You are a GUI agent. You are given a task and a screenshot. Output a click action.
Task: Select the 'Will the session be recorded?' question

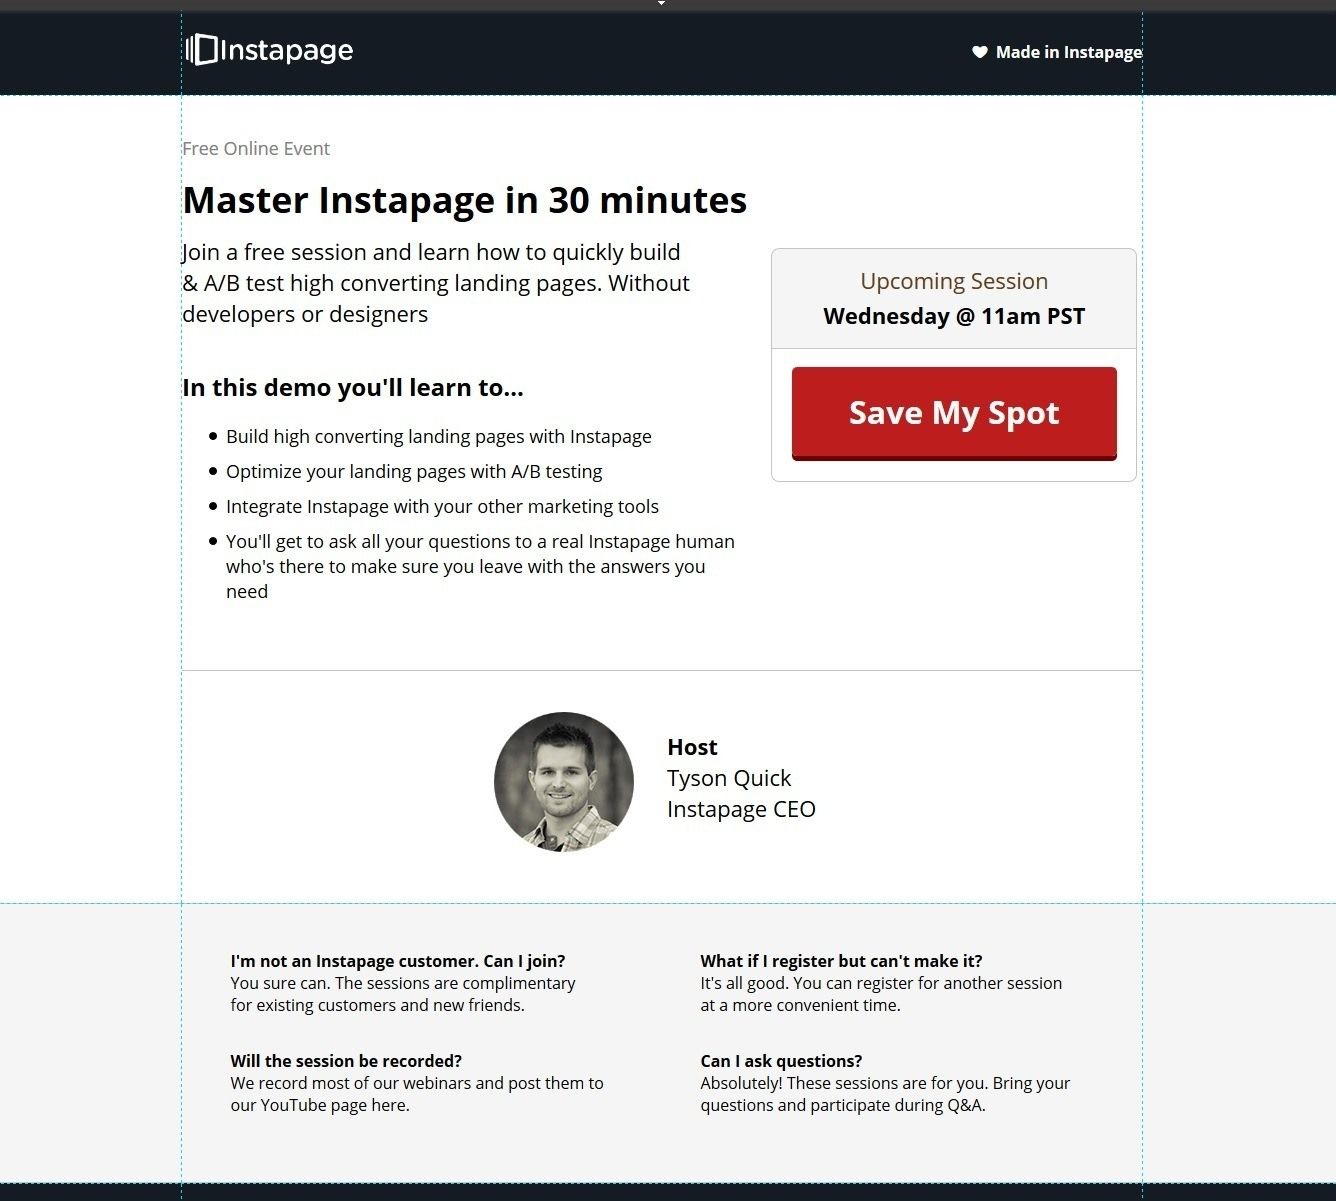[346, 1061]
